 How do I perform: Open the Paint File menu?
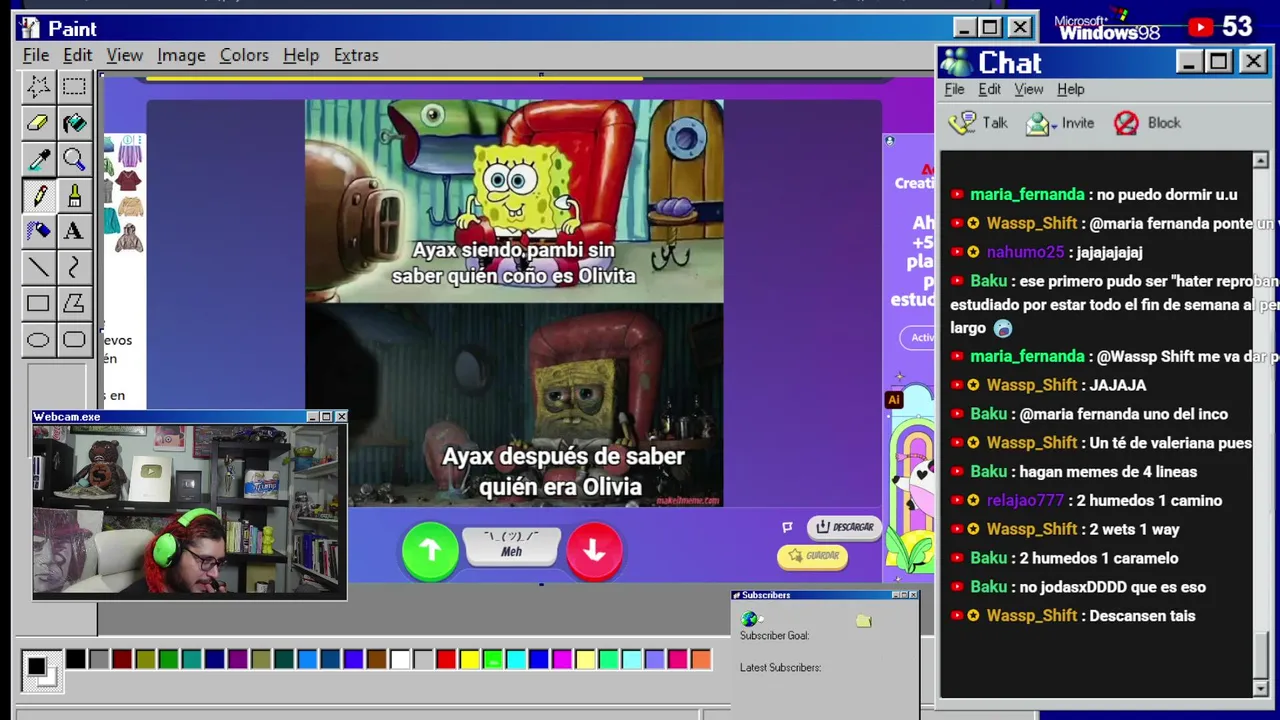[36, 55]
